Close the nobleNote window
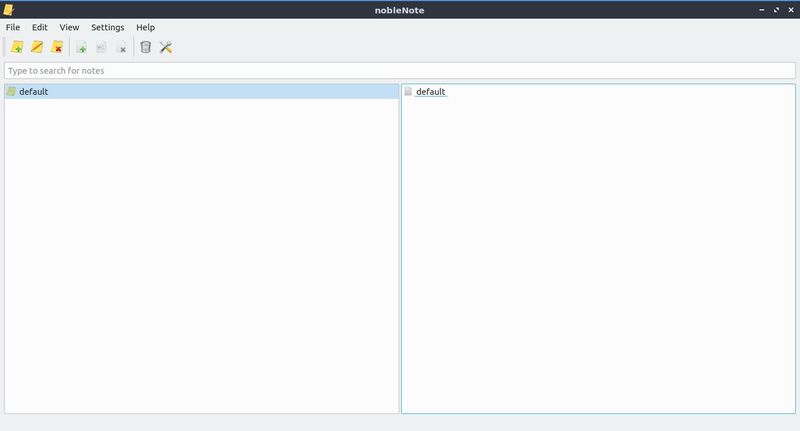Viewport: 800px width, 431px height. [x=790, y=9]
